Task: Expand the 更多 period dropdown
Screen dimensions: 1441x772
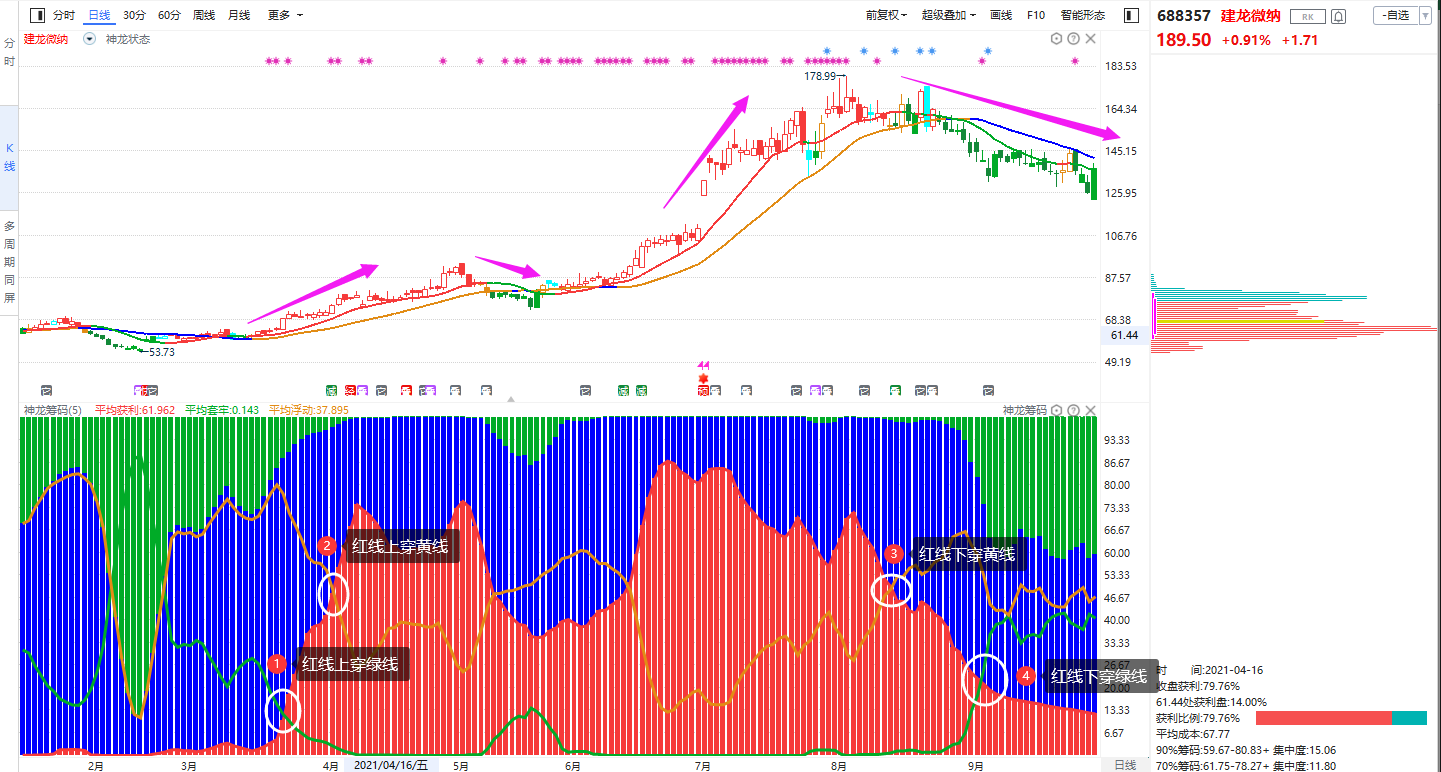Action: 285,15
